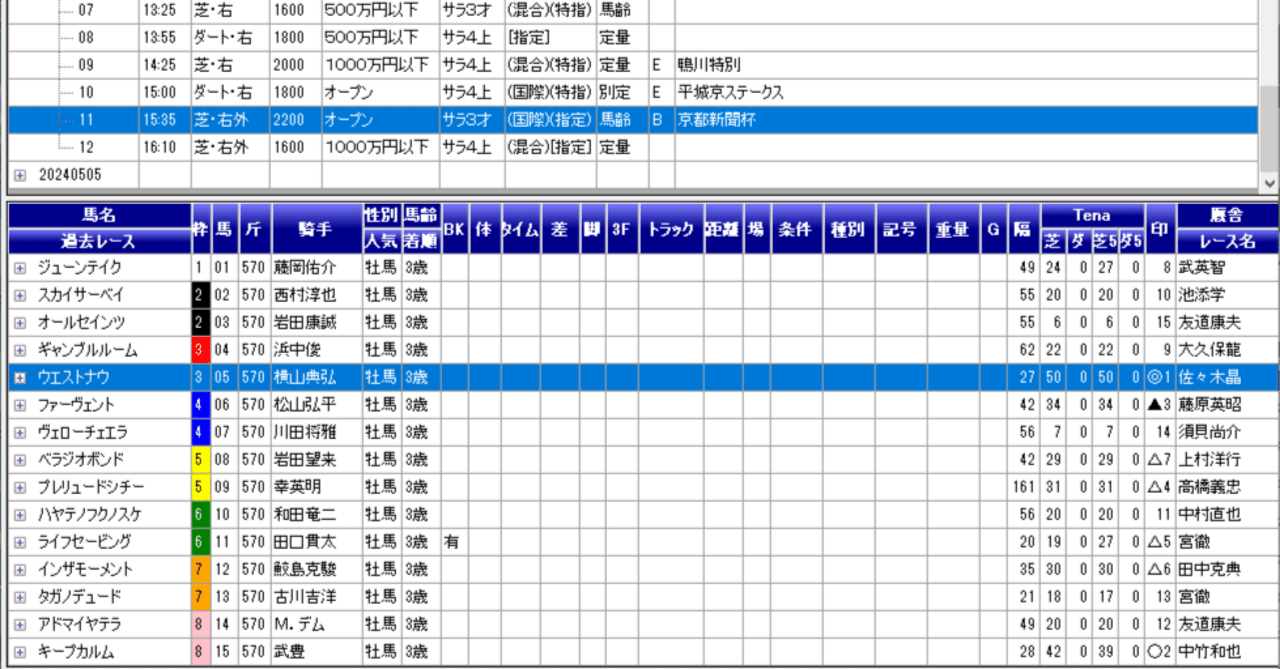
Task: Expand the タガノデュード horse row
Action: (x=20, y=597)
